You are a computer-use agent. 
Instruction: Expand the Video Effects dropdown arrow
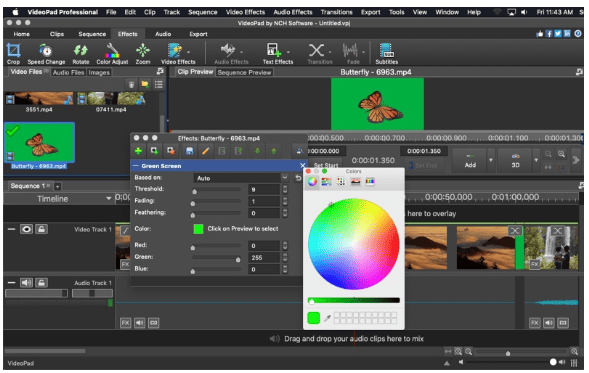(189, 52)
